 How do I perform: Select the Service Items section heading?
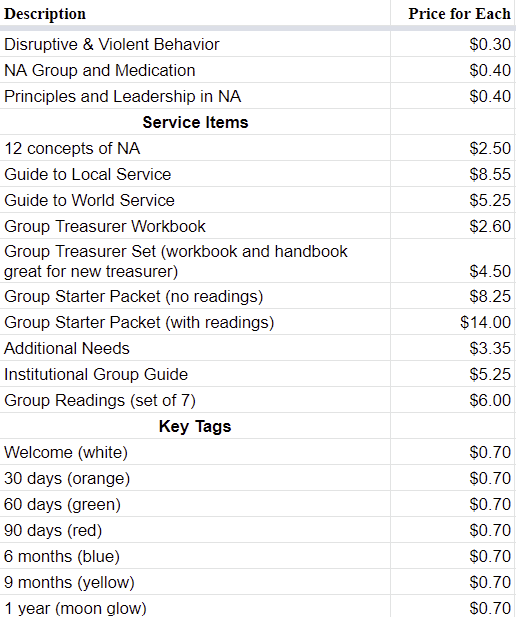point(195,122)
